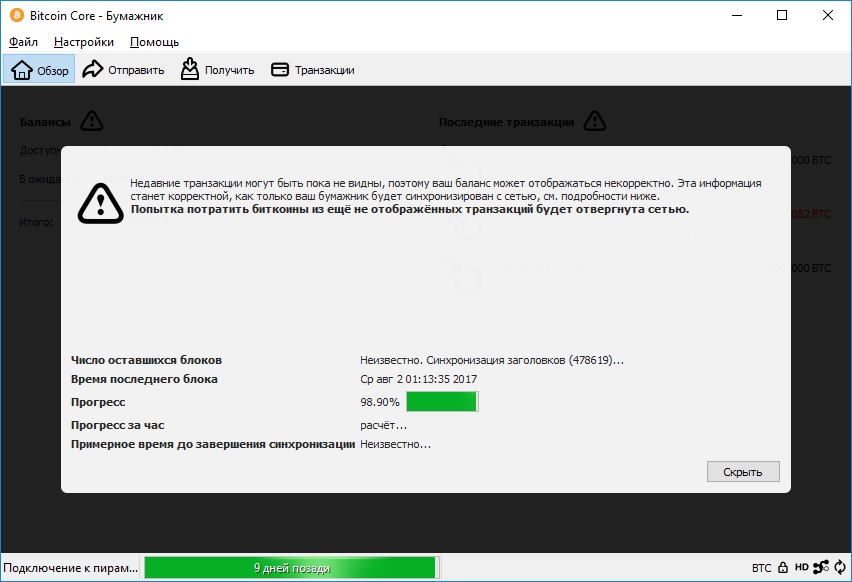
Task: Click the BTC unit selector in status bar
Action: coord(761,568)
